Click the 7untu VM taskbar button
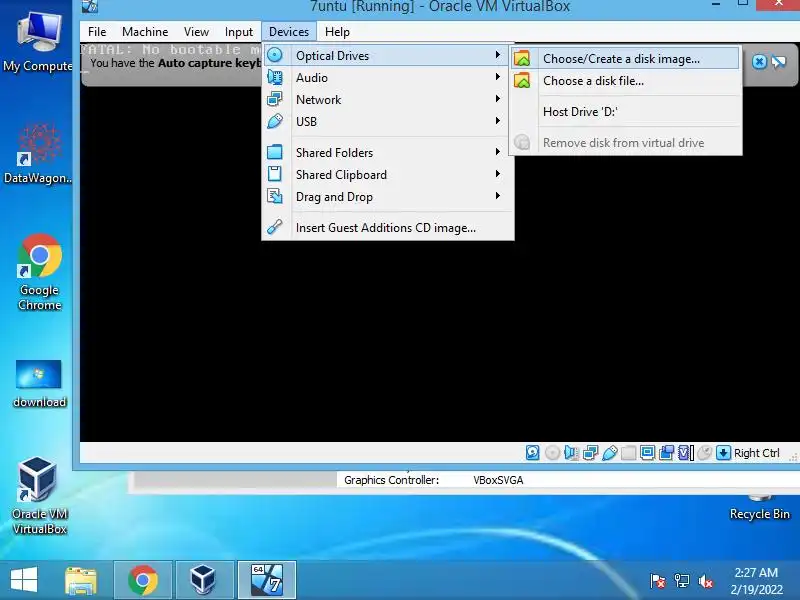This screenshot has width=800, height=600. pos(267,580)
